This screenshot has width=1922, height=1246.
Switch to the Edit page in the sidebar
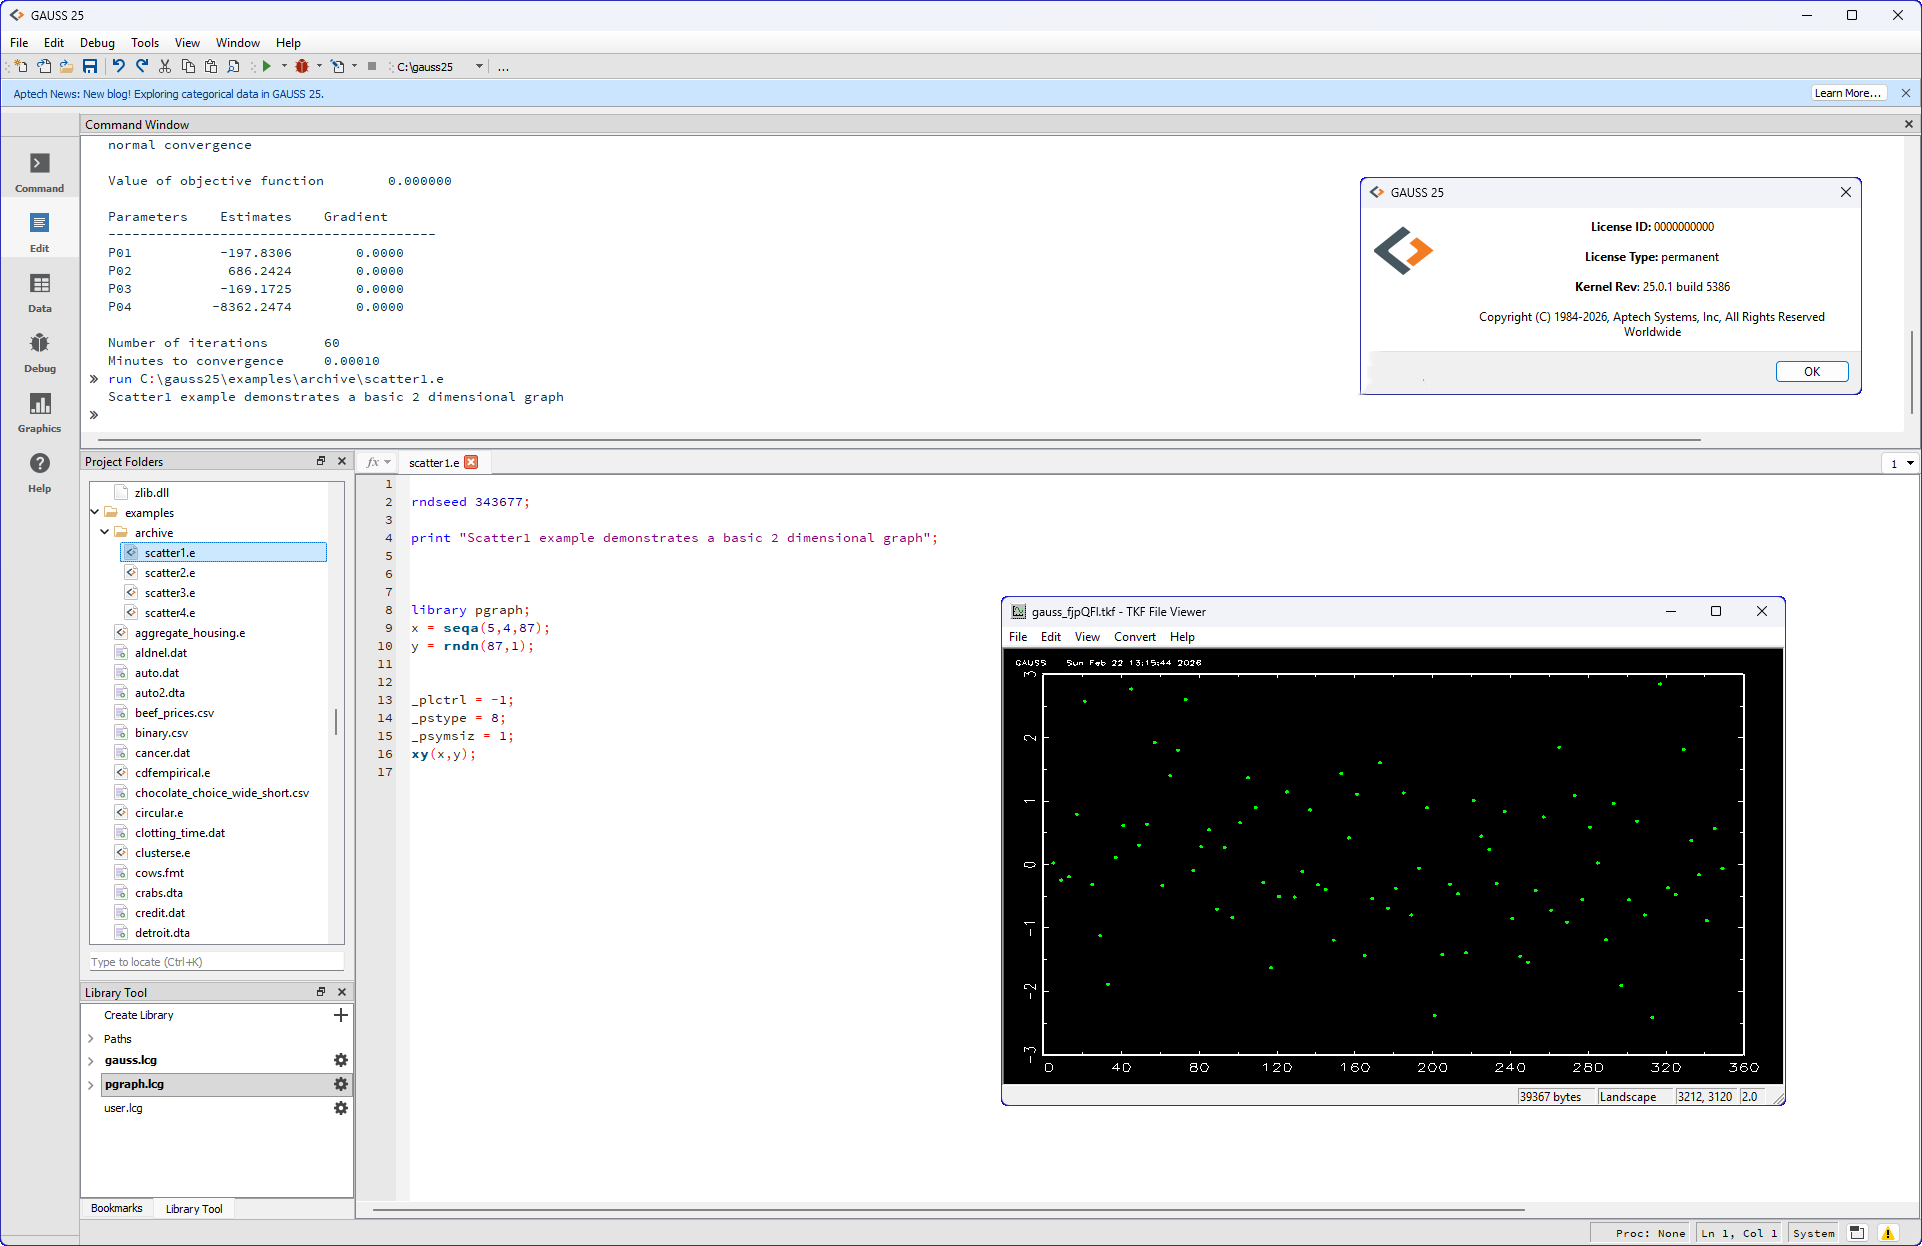tap(40, 232)
